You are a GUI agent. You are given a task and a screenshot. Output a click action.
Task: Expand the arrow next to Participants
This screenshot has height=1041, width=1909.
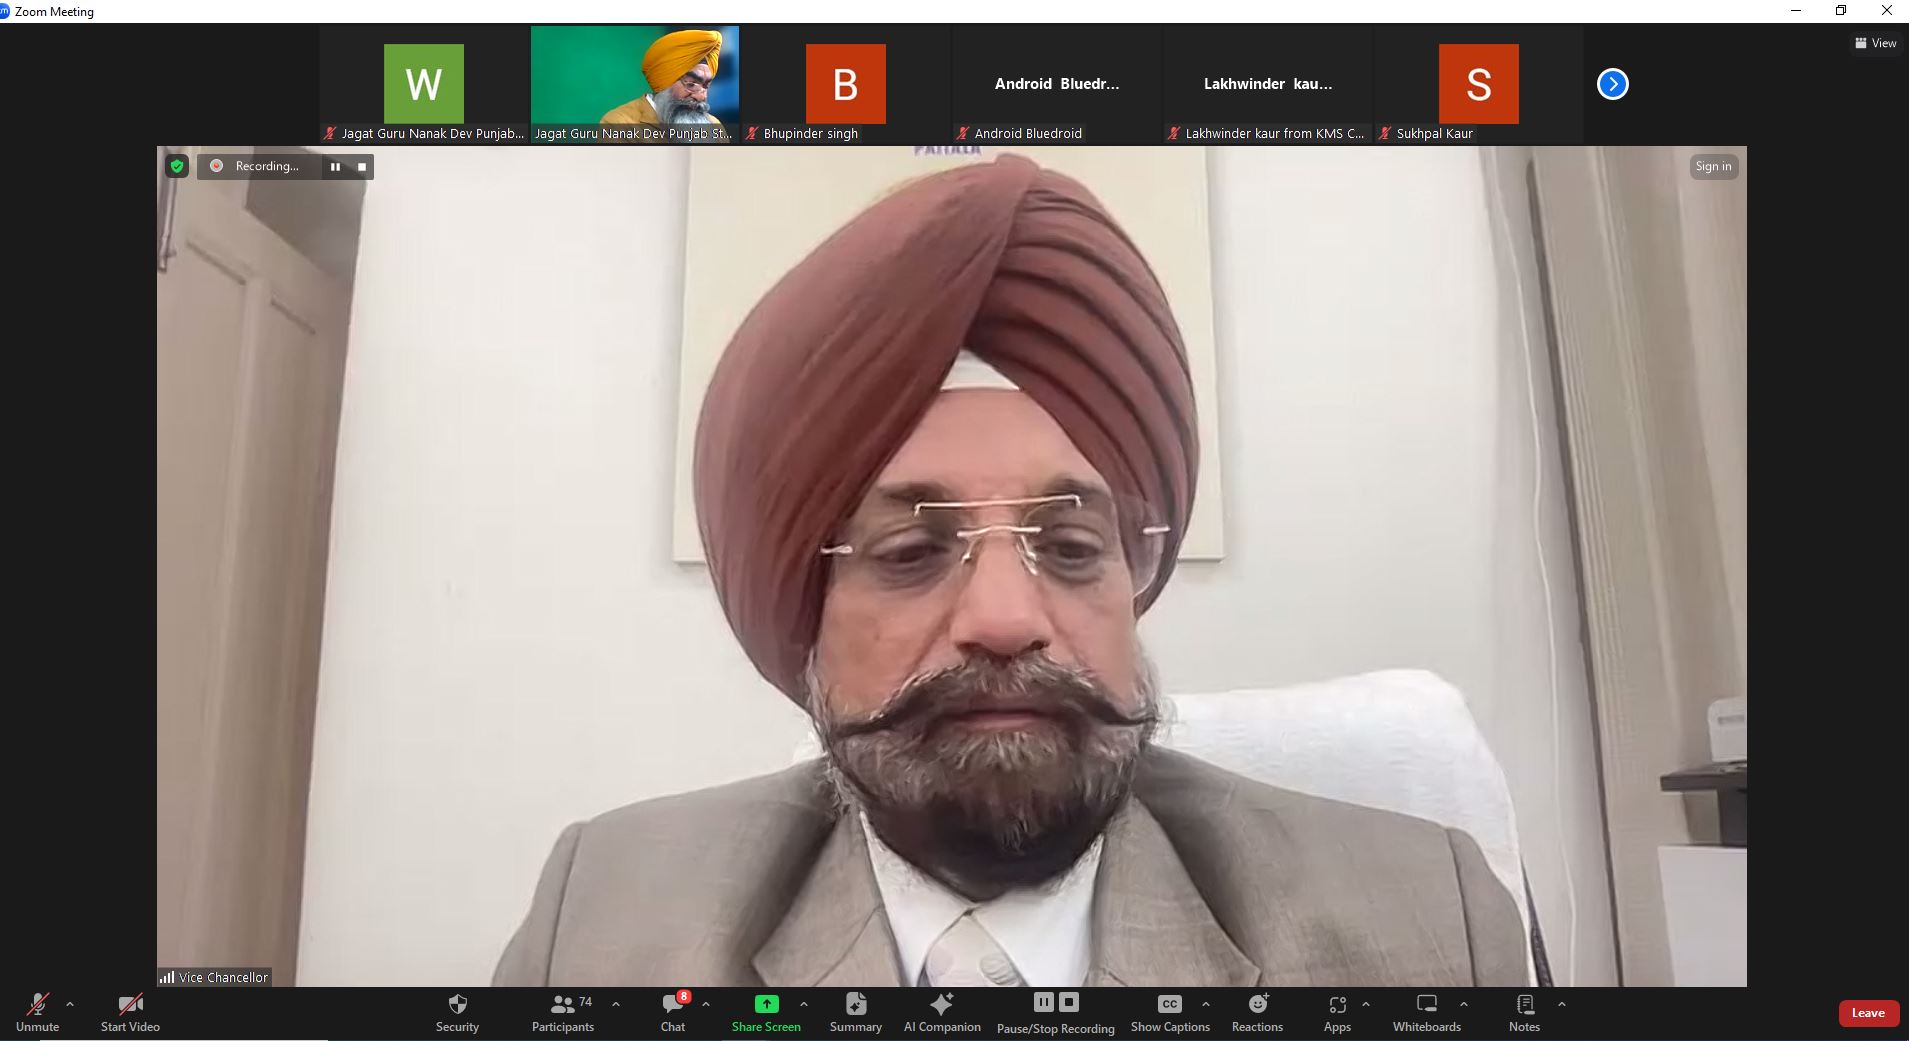point(616,1004)
